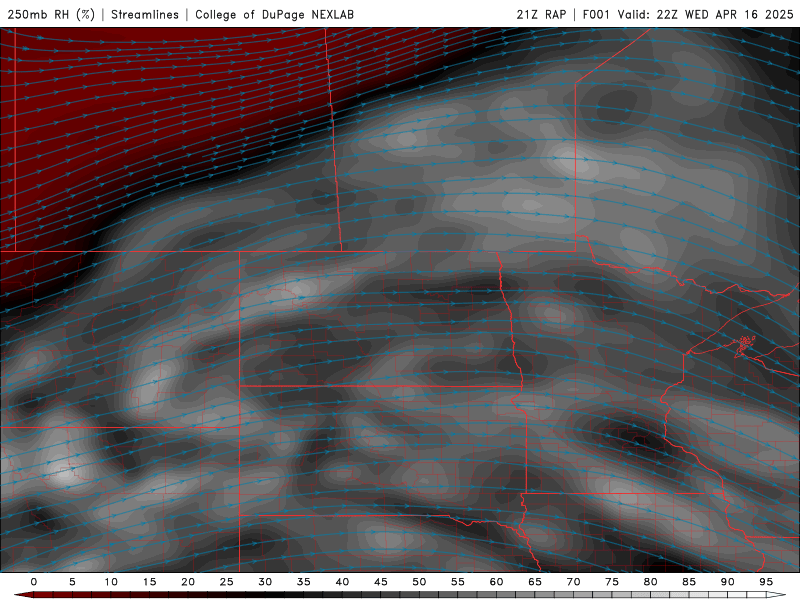Click the colorbar label '40'
The height and width of the screenshot is (600, 800).
(x=342, y=582)
